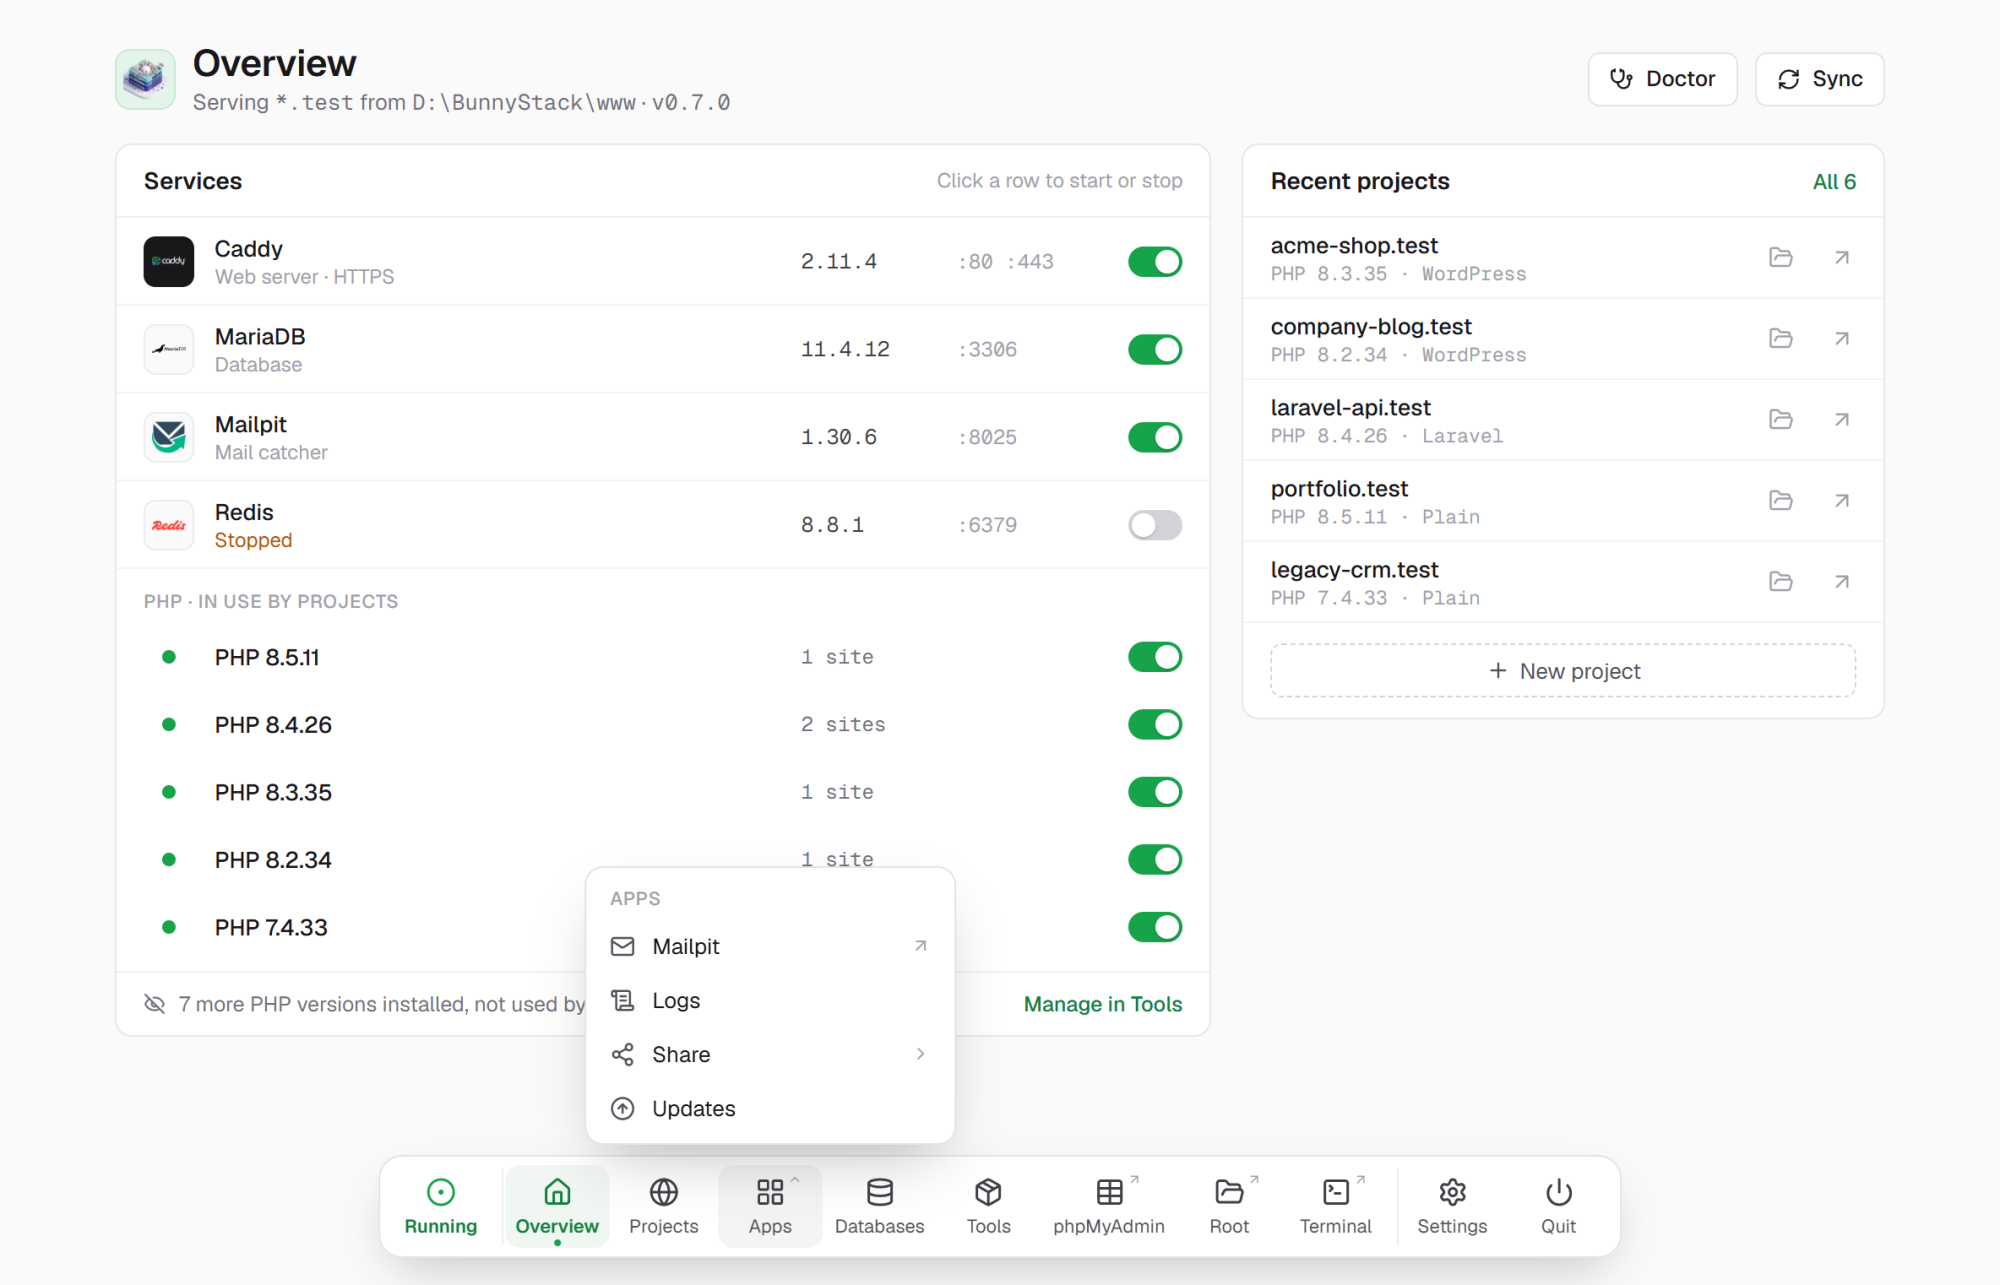
Task: Launch acme-shop.test in browser arrow
Action: [1841, 257]
